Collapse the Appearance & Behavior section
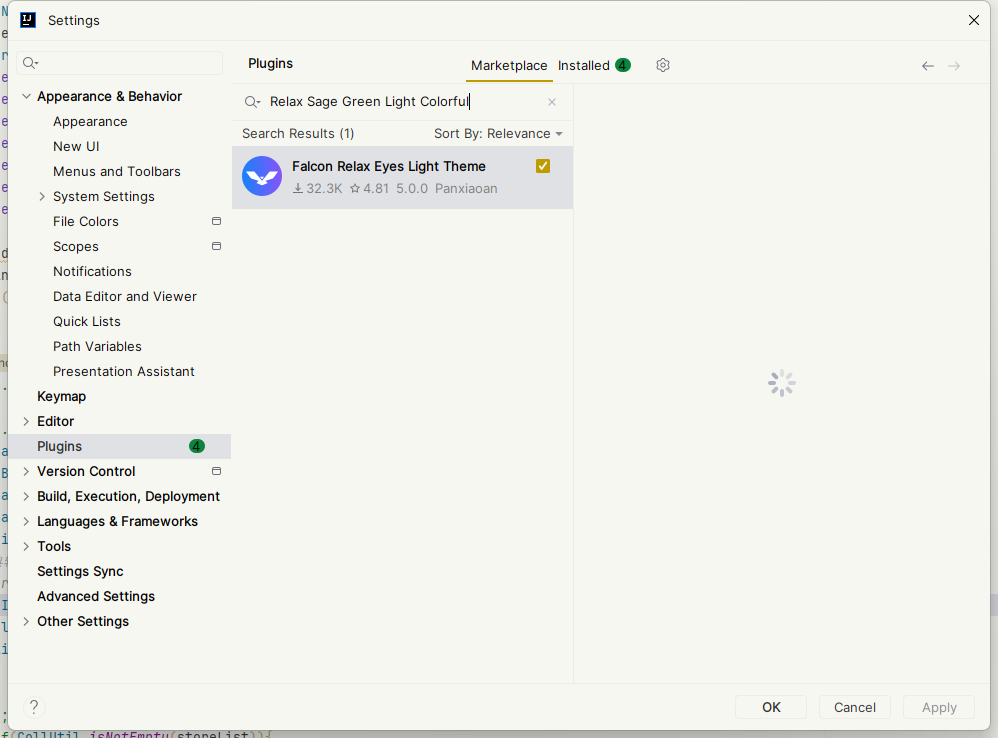The height and width of the screenshot is (738, 998). pos(26,97)
